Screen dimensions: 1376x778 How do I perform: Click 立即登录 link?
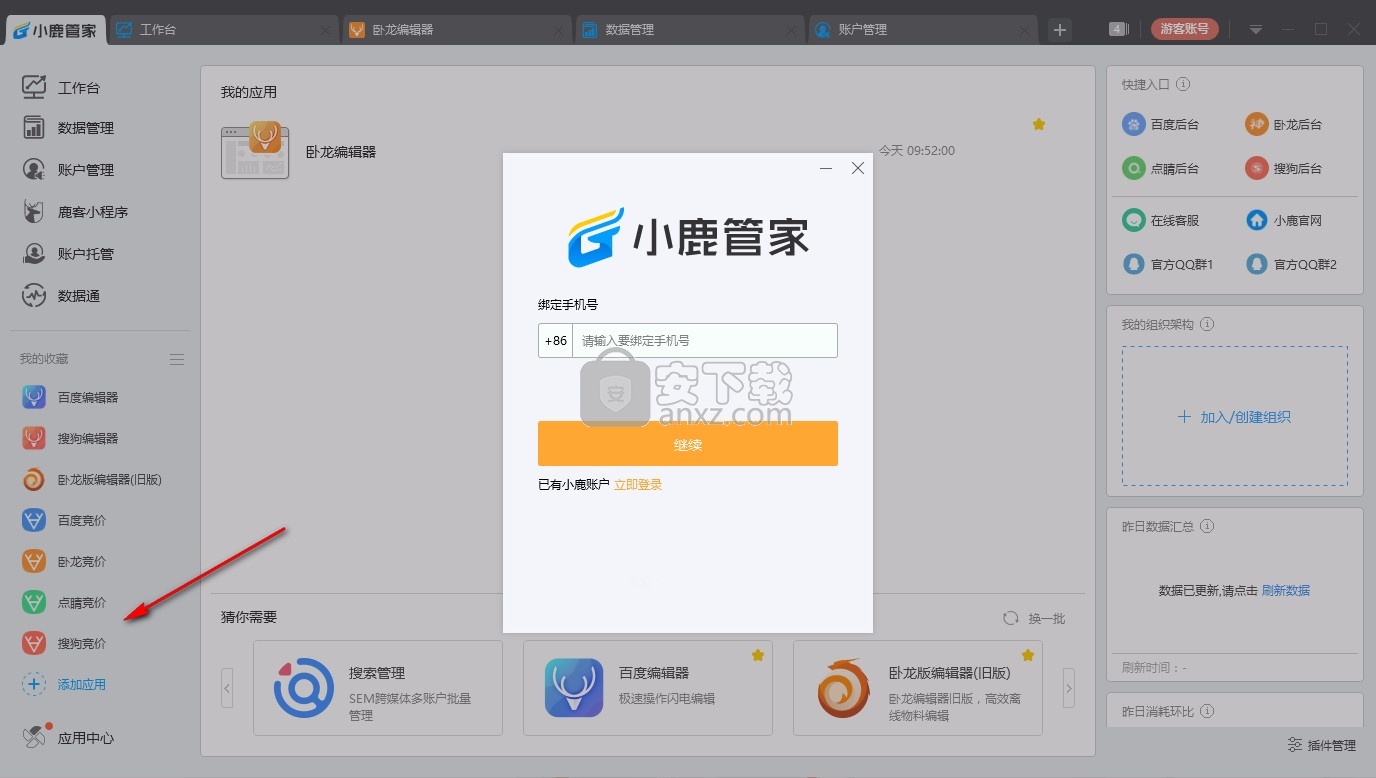click(x=638, y=484)
